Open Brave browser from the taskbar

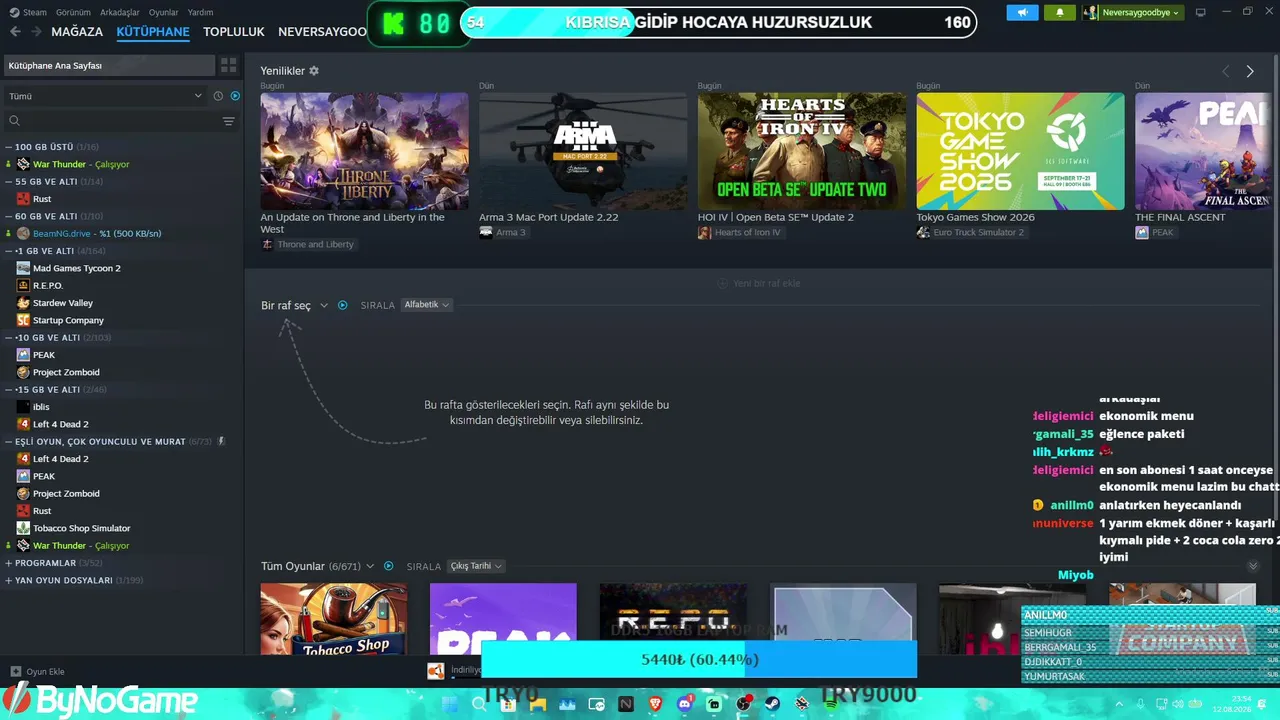tap(655, 704)
